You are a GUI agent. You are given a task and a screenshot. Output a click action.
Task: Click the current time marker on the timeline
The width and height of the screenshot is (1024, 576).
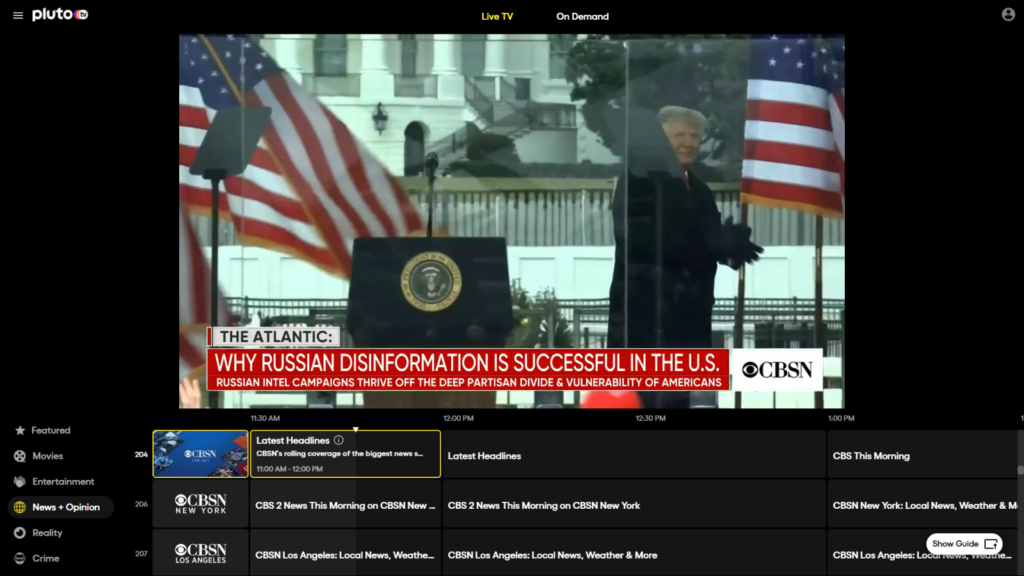coord(355,429)
